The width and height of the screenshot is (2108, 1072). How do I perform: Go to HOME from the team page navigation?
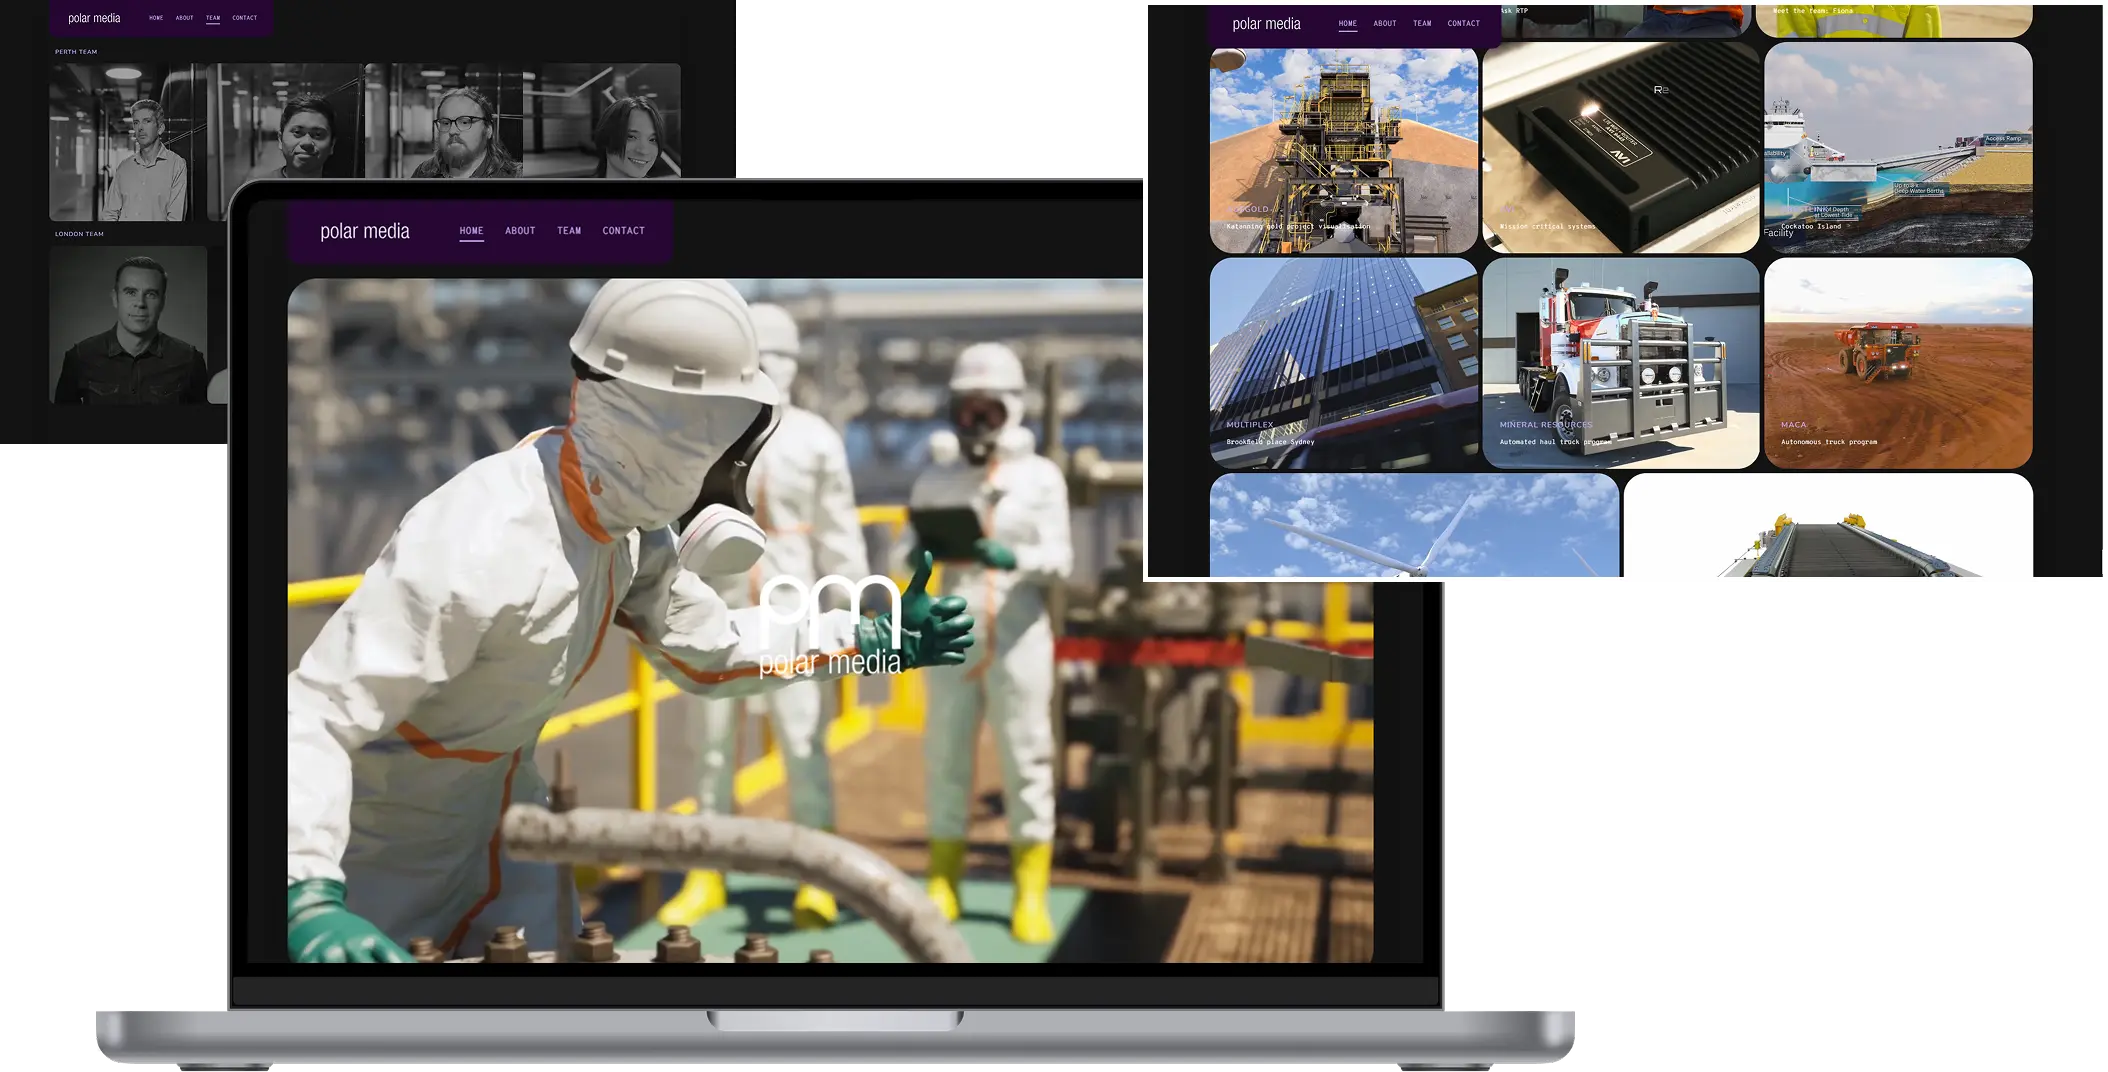click(156, 18)
